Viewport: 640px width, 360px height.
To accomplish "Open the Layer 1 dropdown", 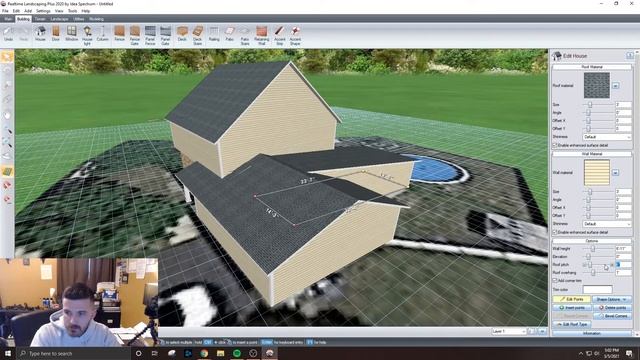I will (508, 331).
